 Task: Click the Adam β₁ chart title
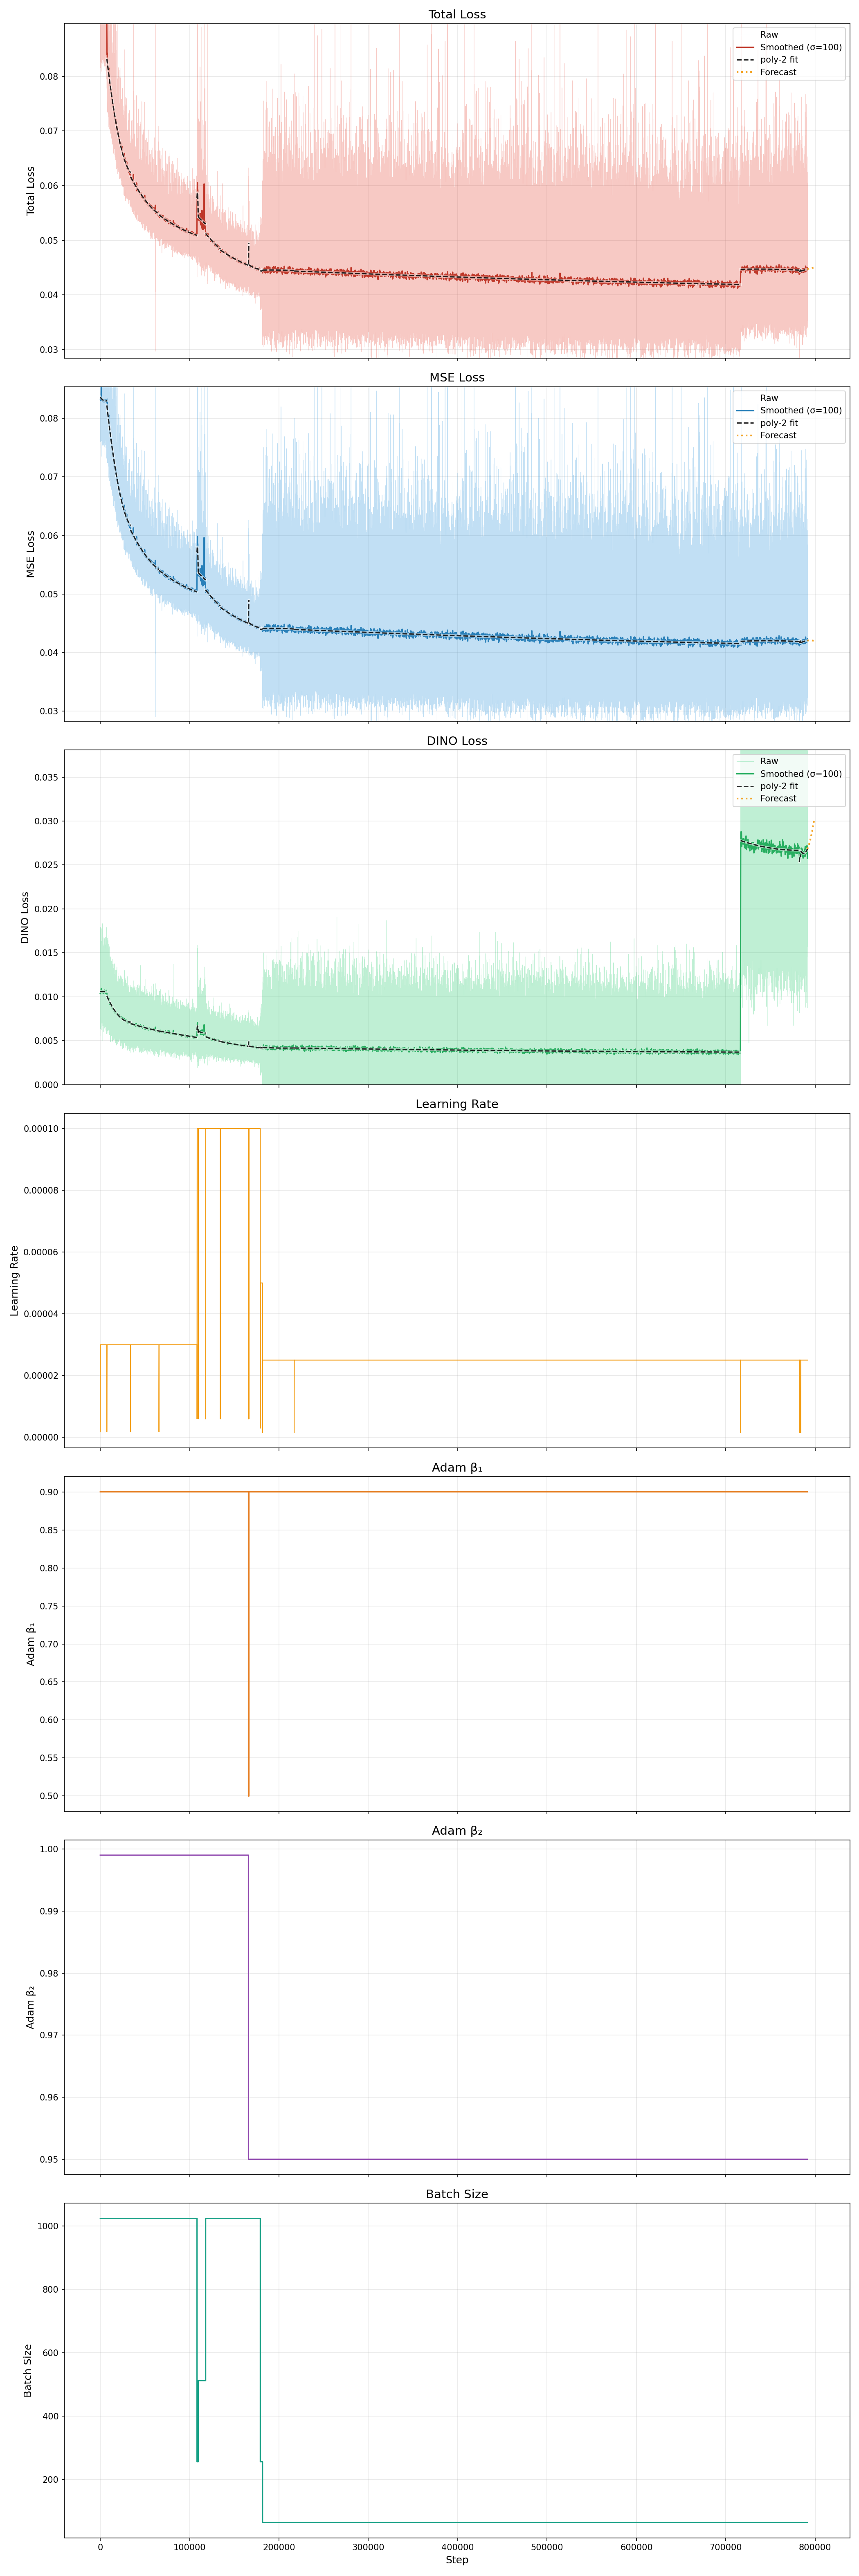pos(457,1467)
